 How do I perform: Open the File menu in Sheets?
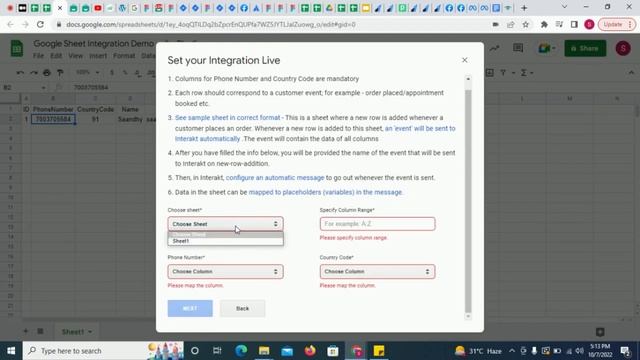tap(38, 56)
